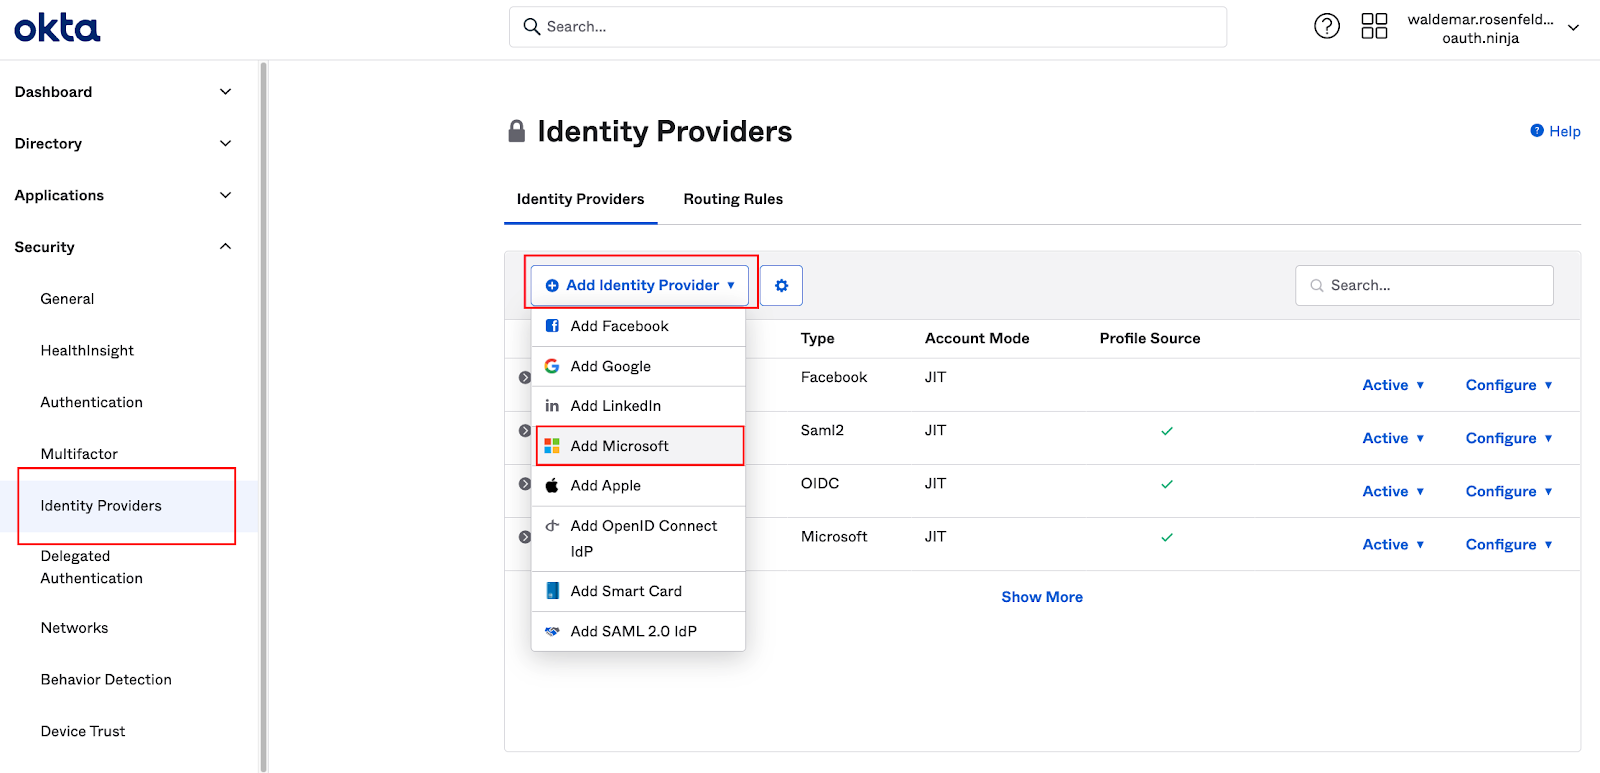Click the gear settings button beside Add Identity Provider

[x=781, y=285]
